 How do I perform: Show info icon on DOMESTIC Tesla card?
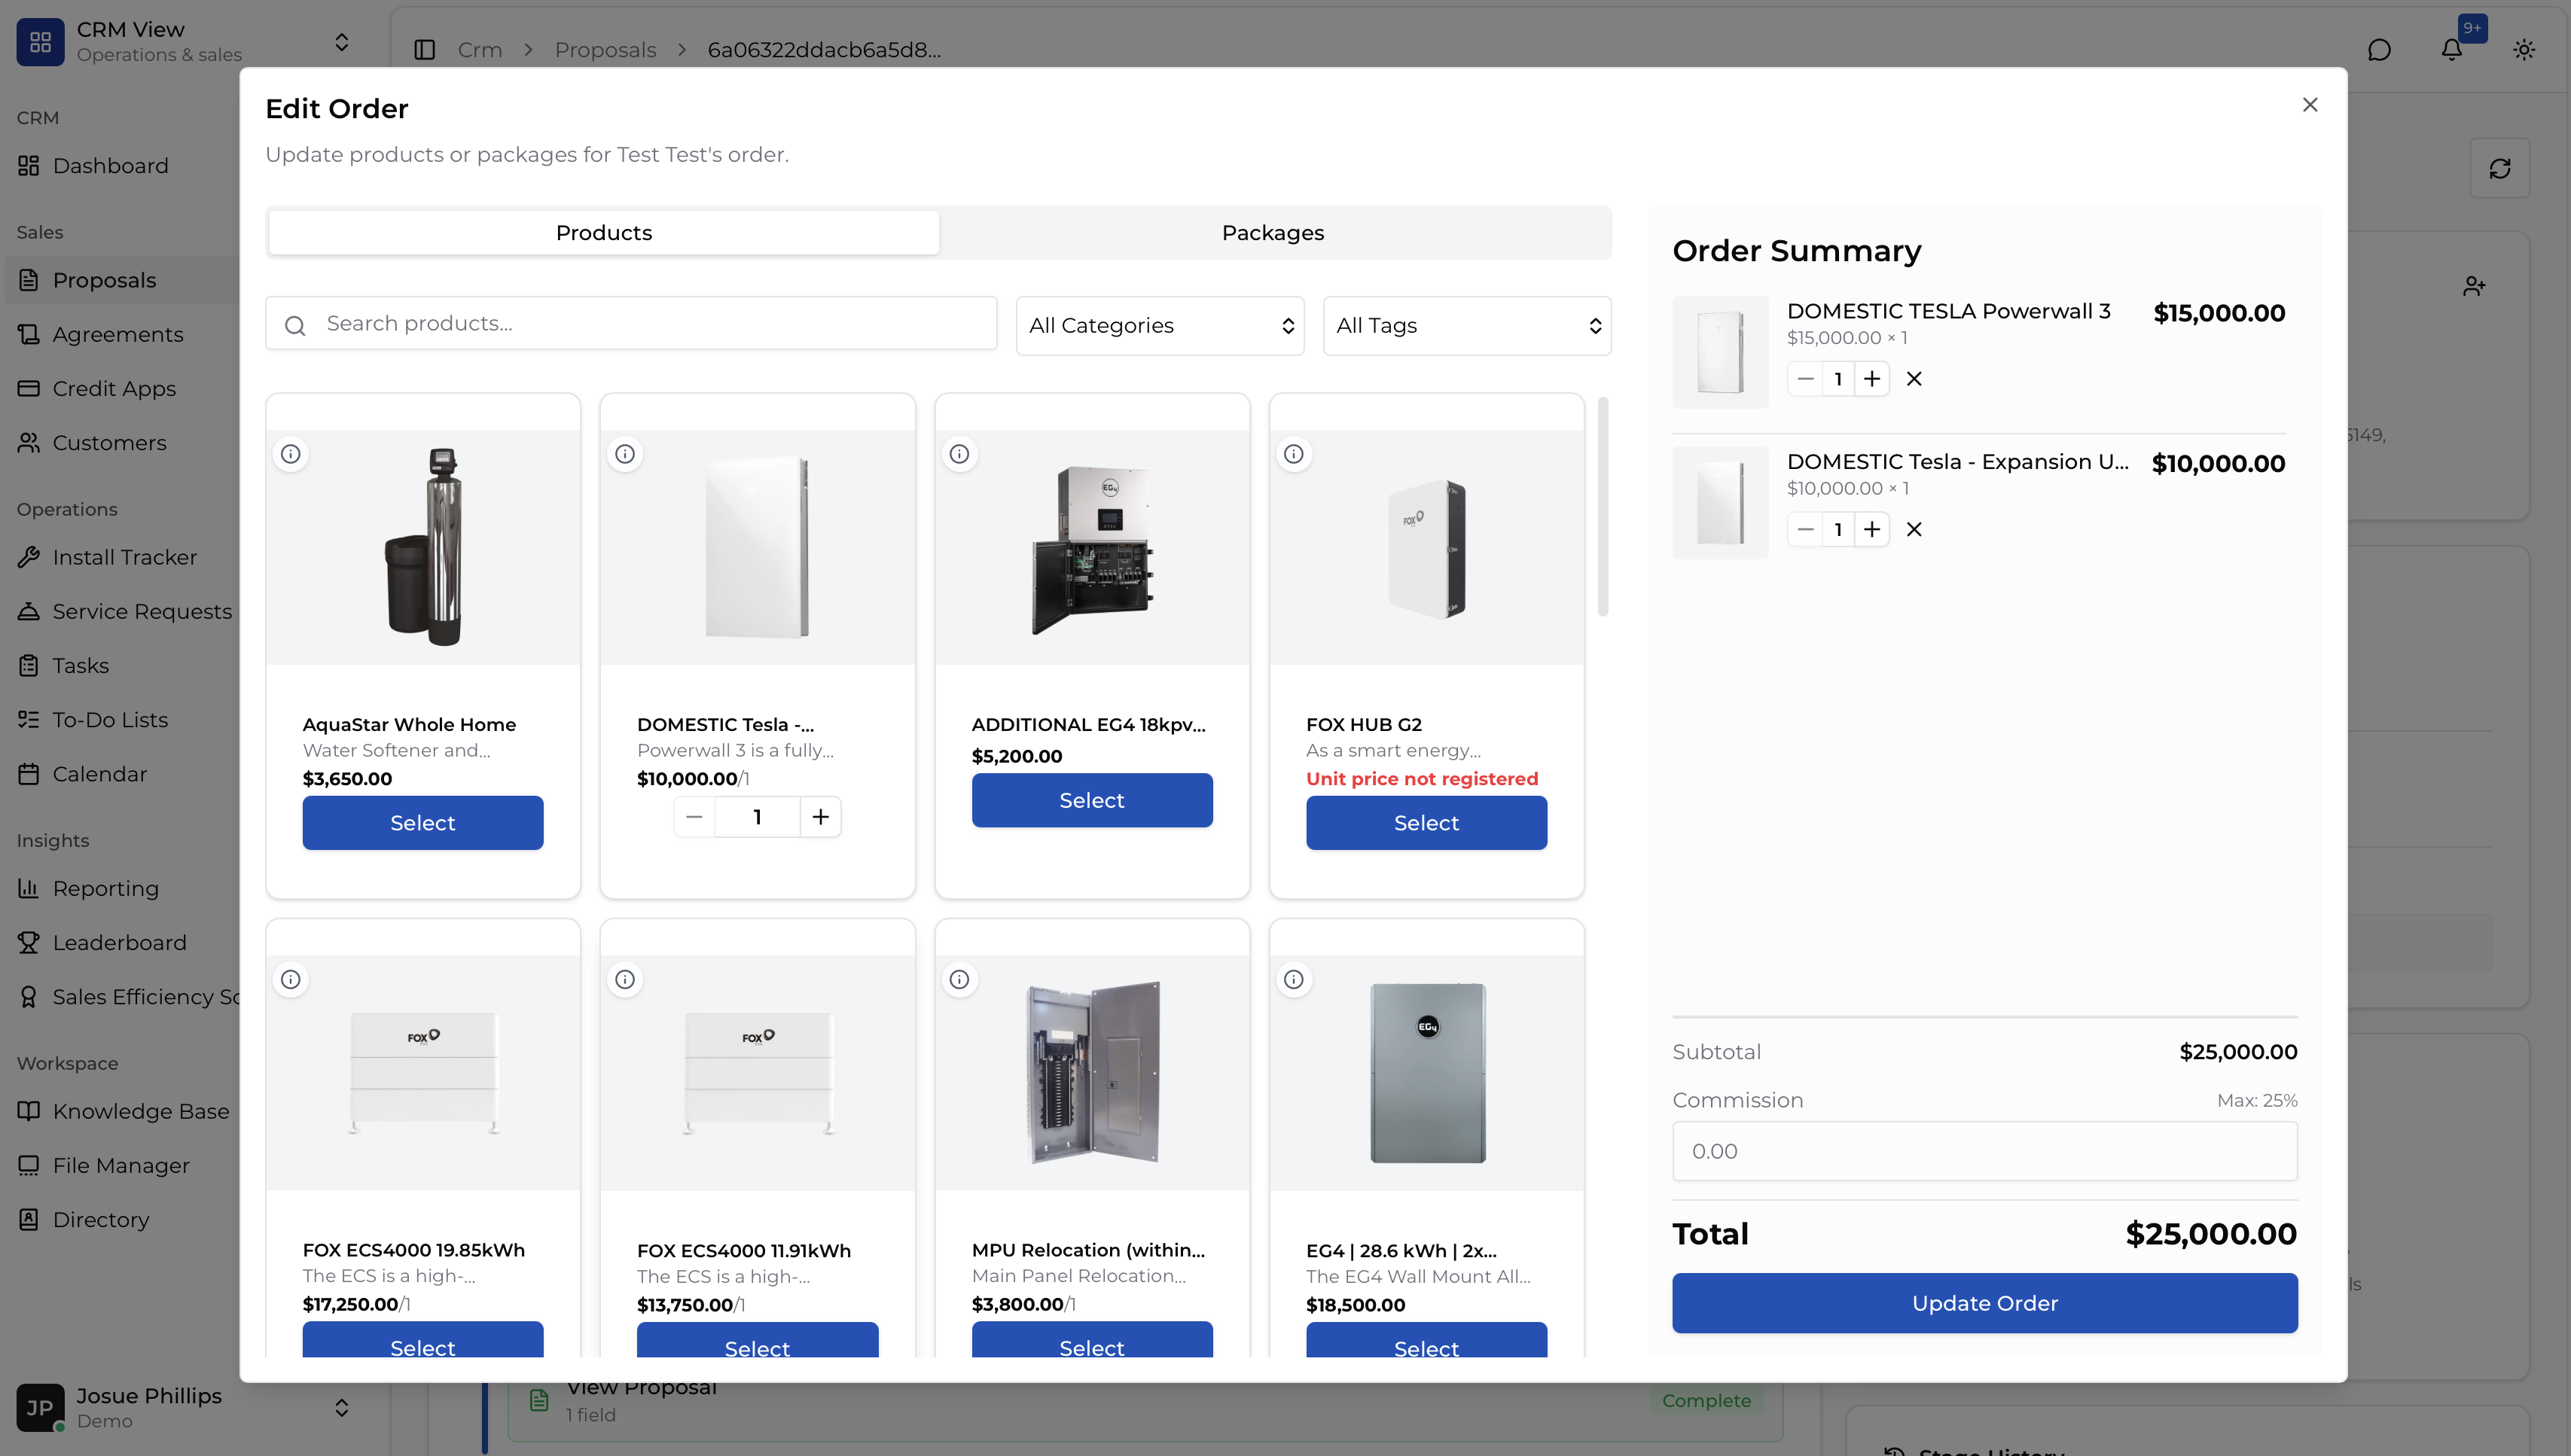click(x=625, y=454)
